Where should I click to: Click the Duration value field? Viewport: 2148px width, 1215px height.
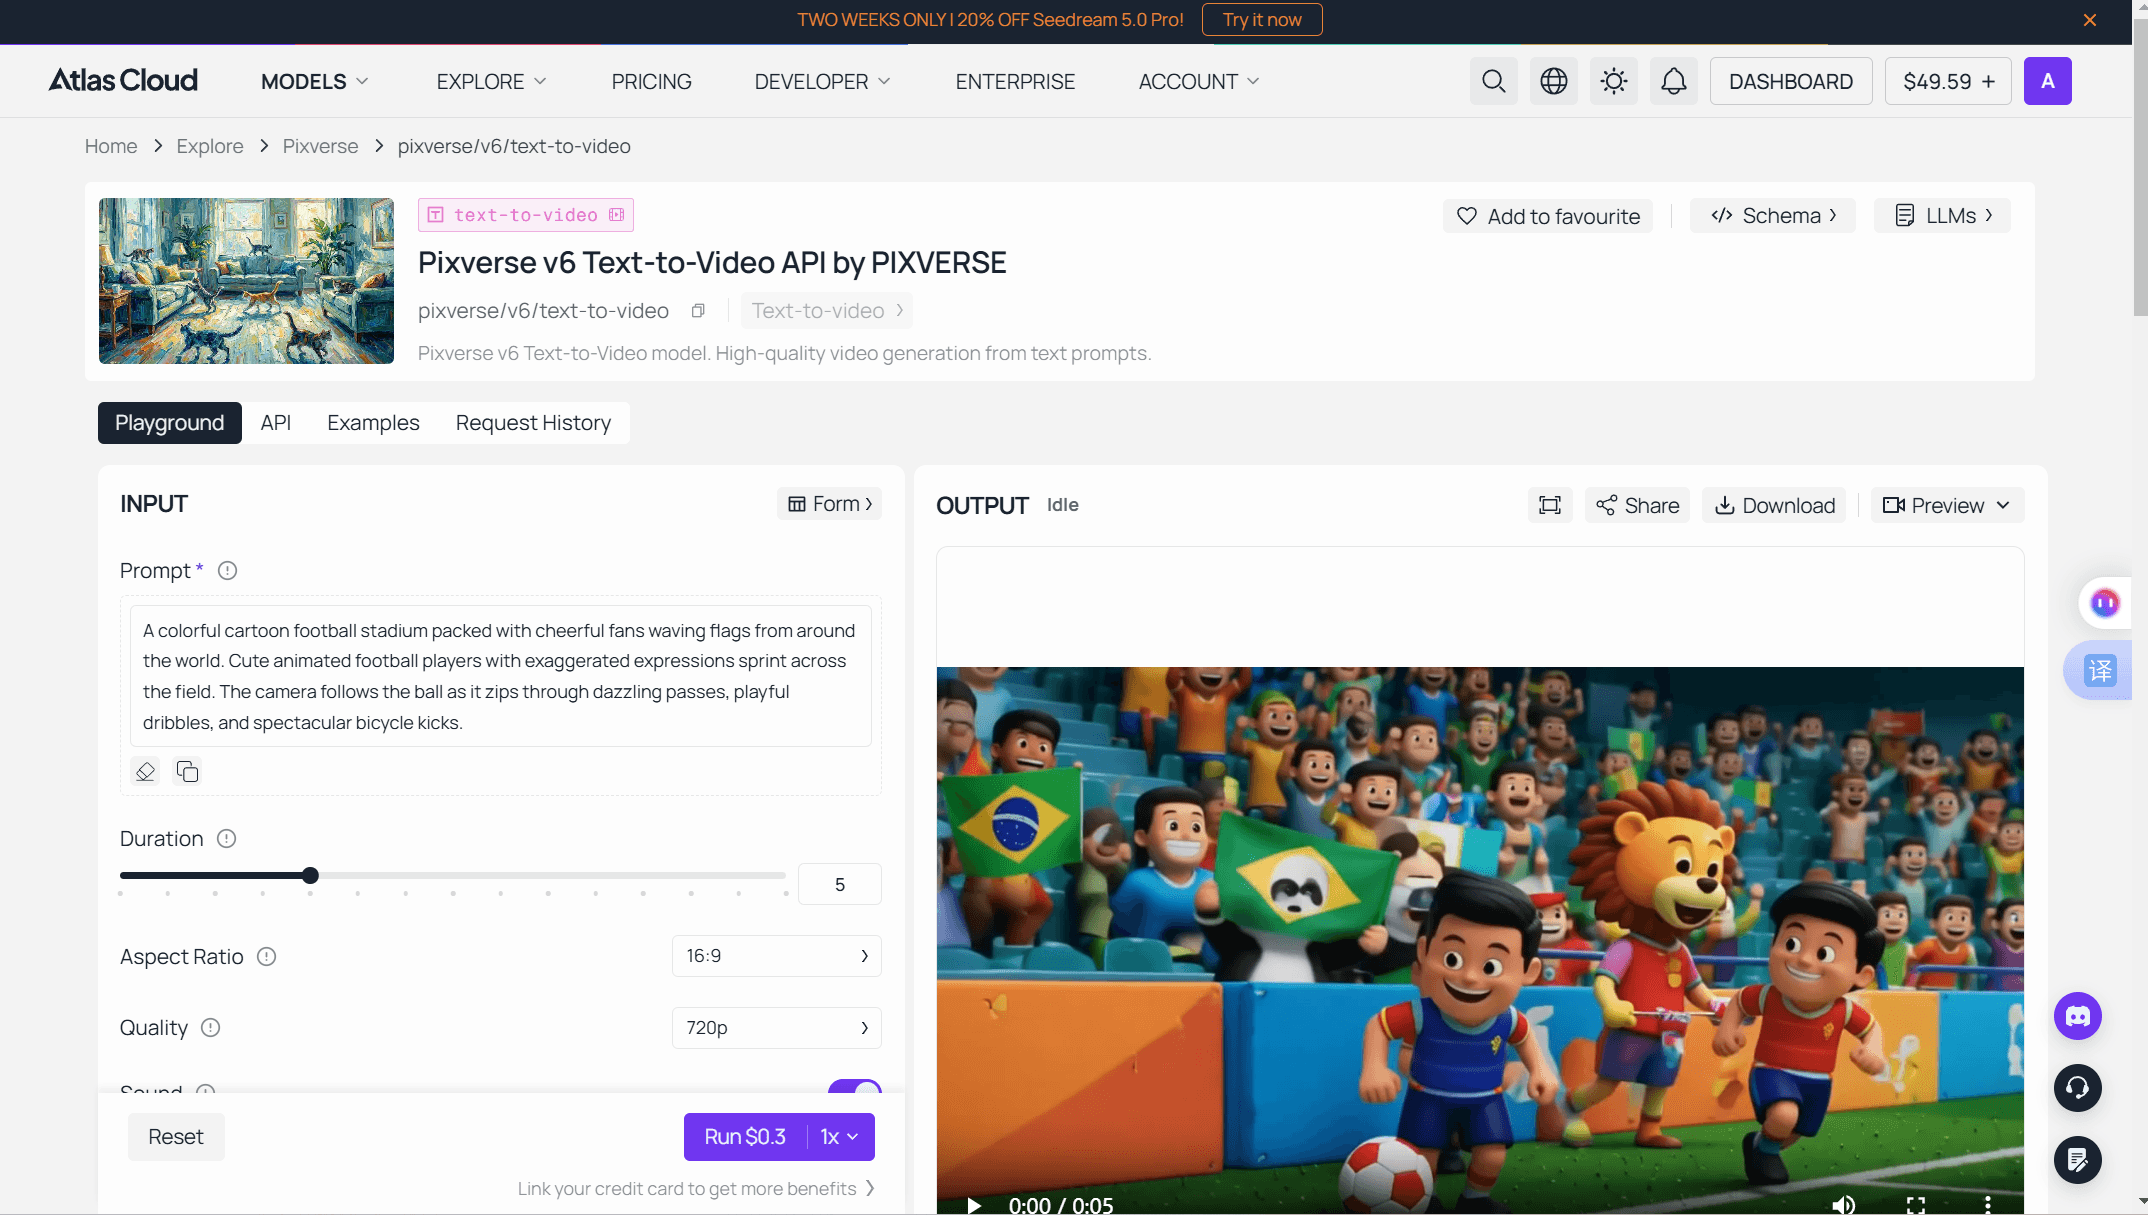click(839, 884)
